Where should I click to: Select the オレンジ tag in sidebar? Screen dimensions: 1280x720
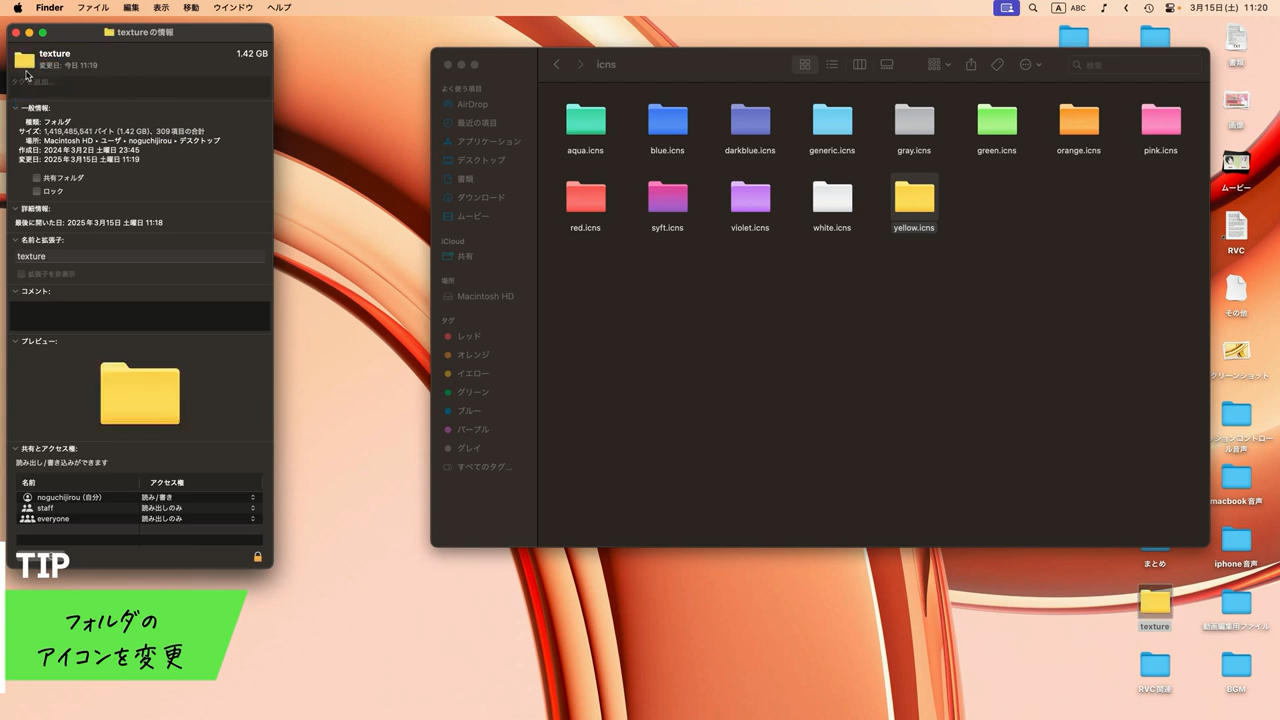(473, 355)
